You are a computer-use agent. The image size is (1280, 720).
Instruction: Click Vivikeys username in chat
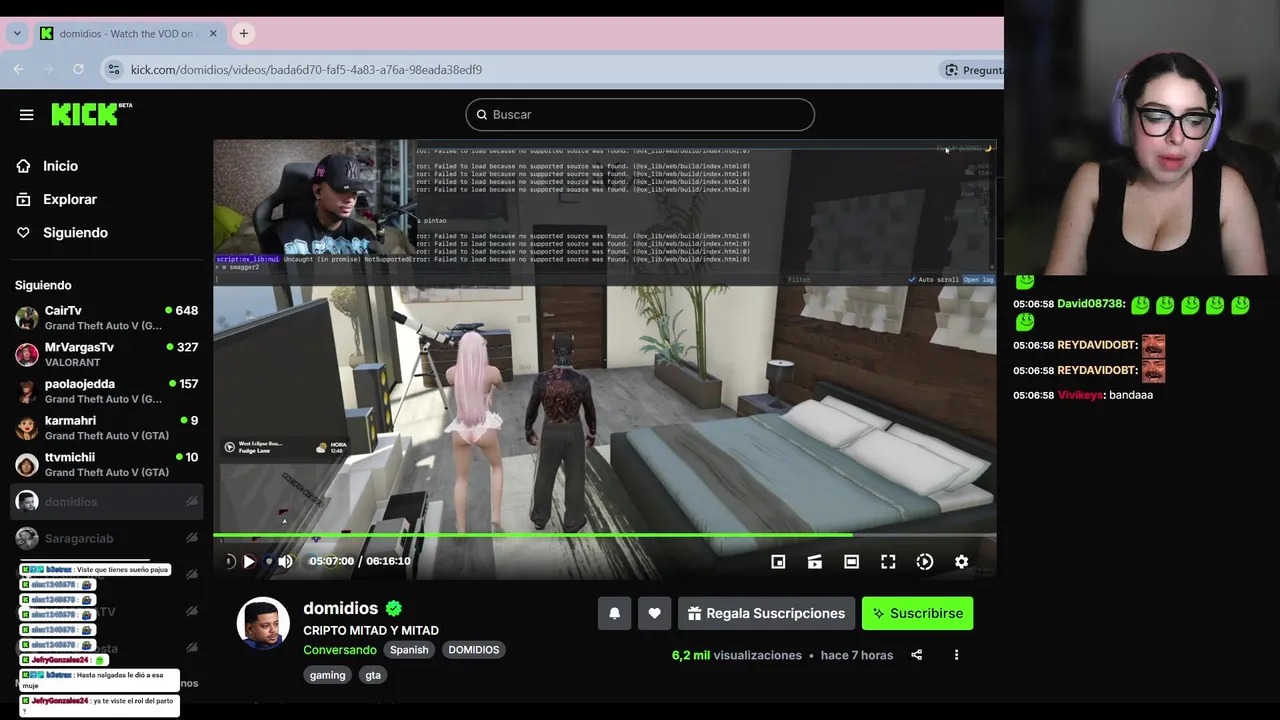point(1081,395)
